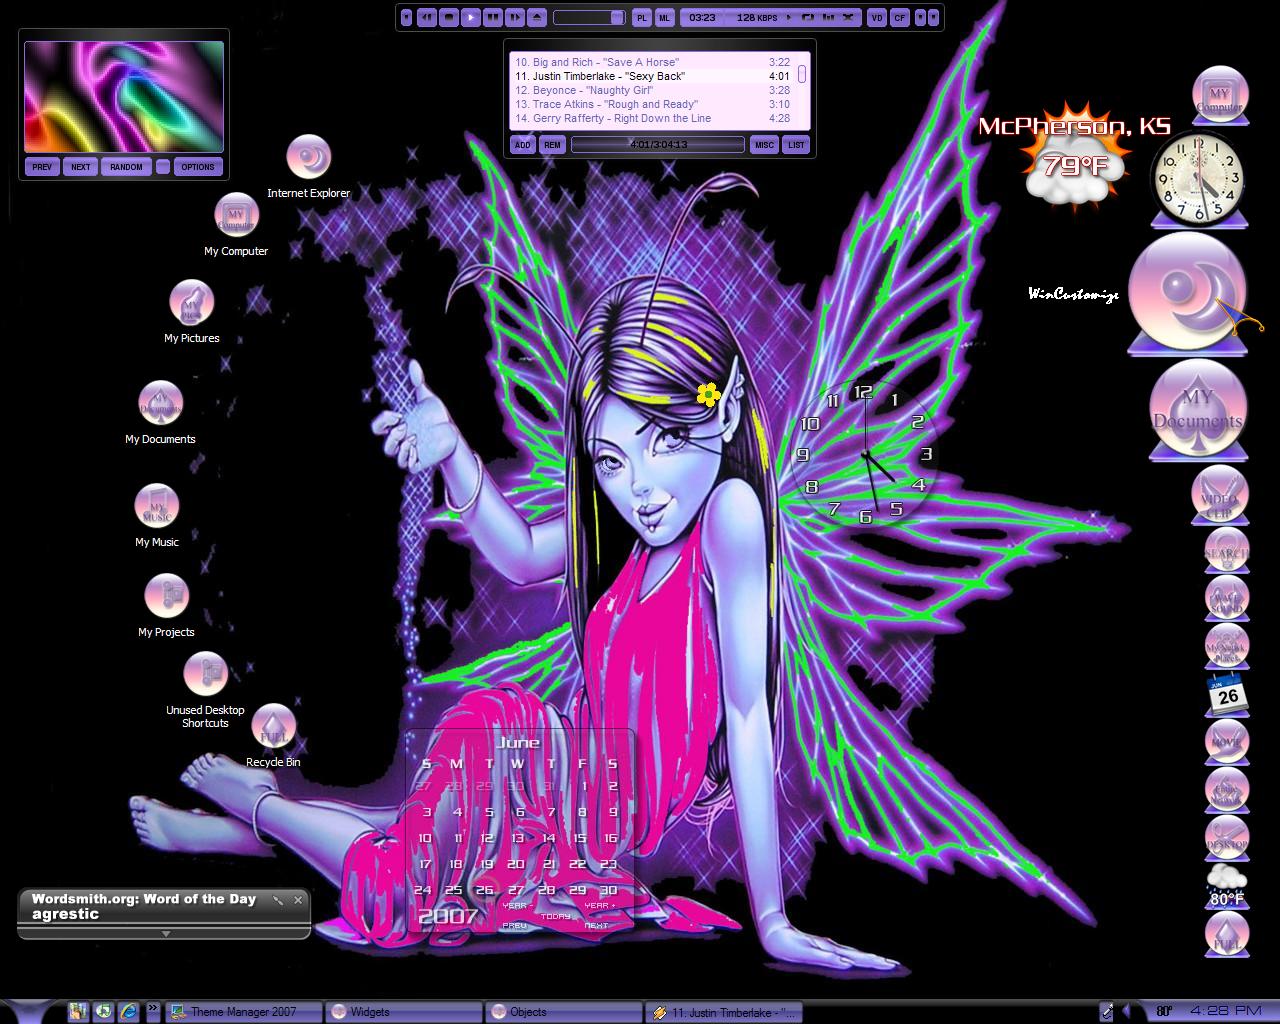Image resolution: width=1280 pixels, height=1024 pixels.
Task: Click the ADD button in the playlist
Action: pos(523,145)
